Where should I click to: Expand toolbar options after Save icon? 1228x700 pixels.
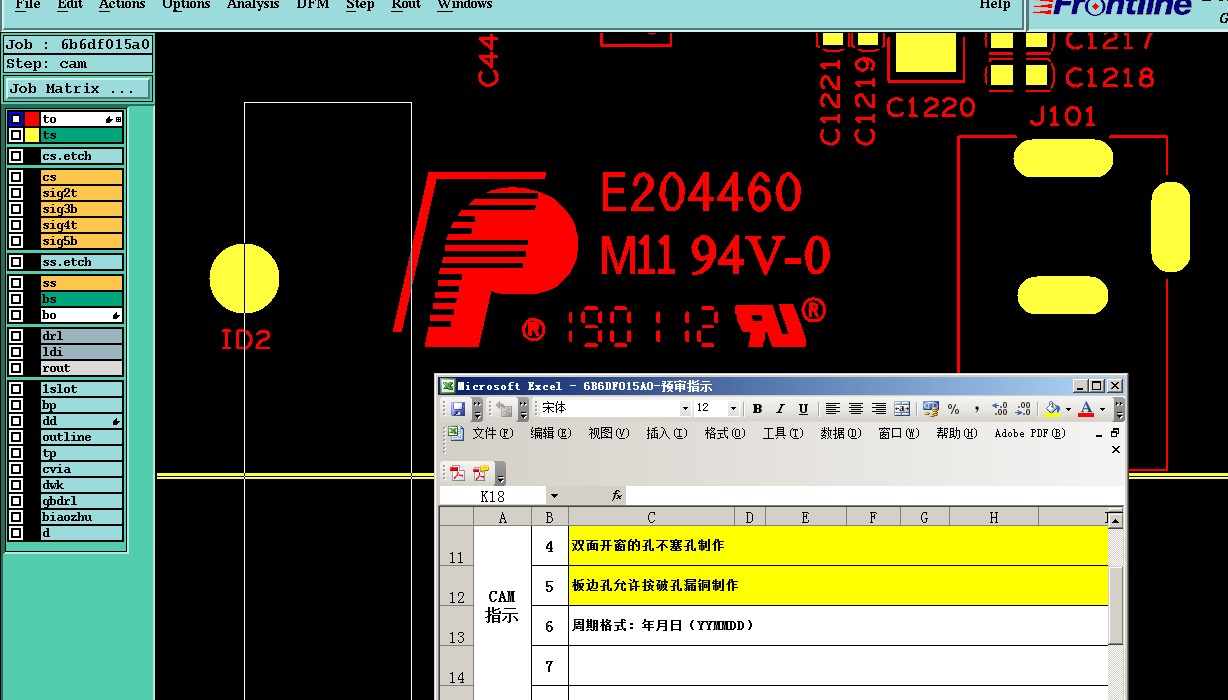(477, 409)
